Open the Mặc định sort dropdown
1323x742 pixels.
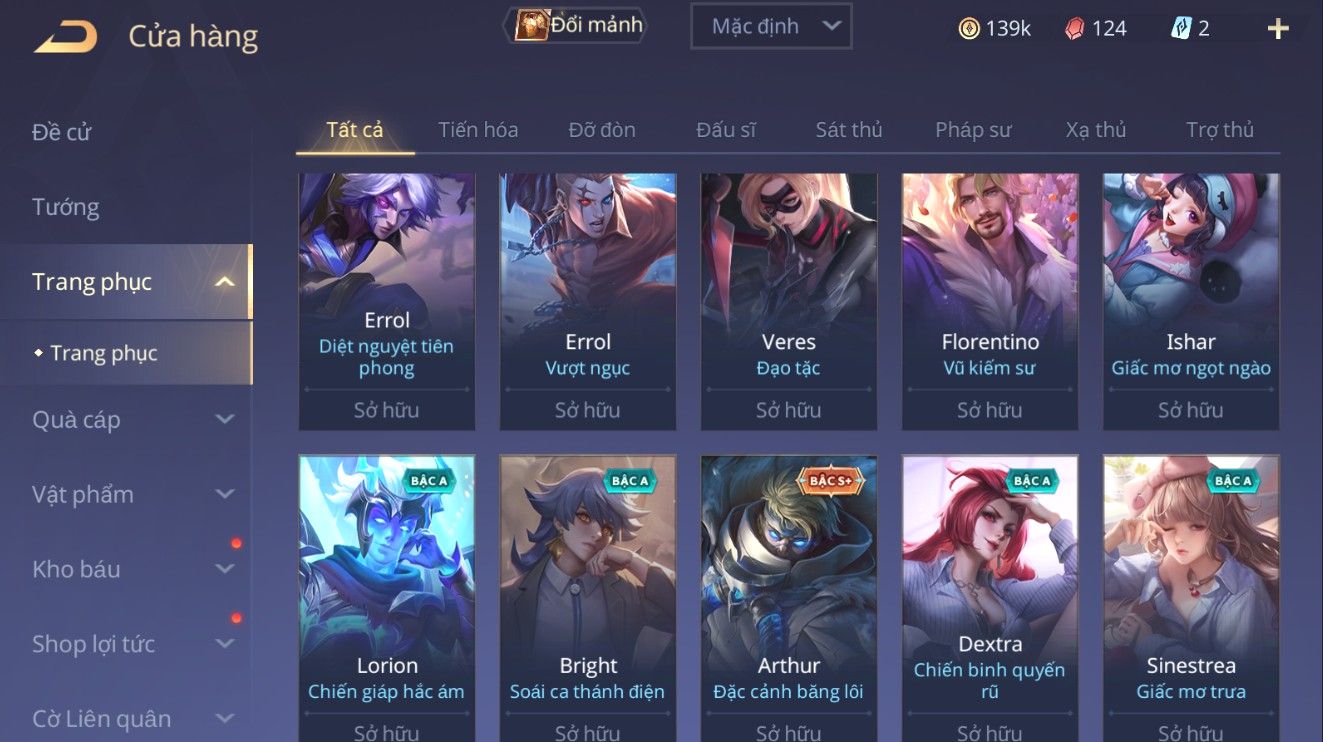(x=771, y=27)
